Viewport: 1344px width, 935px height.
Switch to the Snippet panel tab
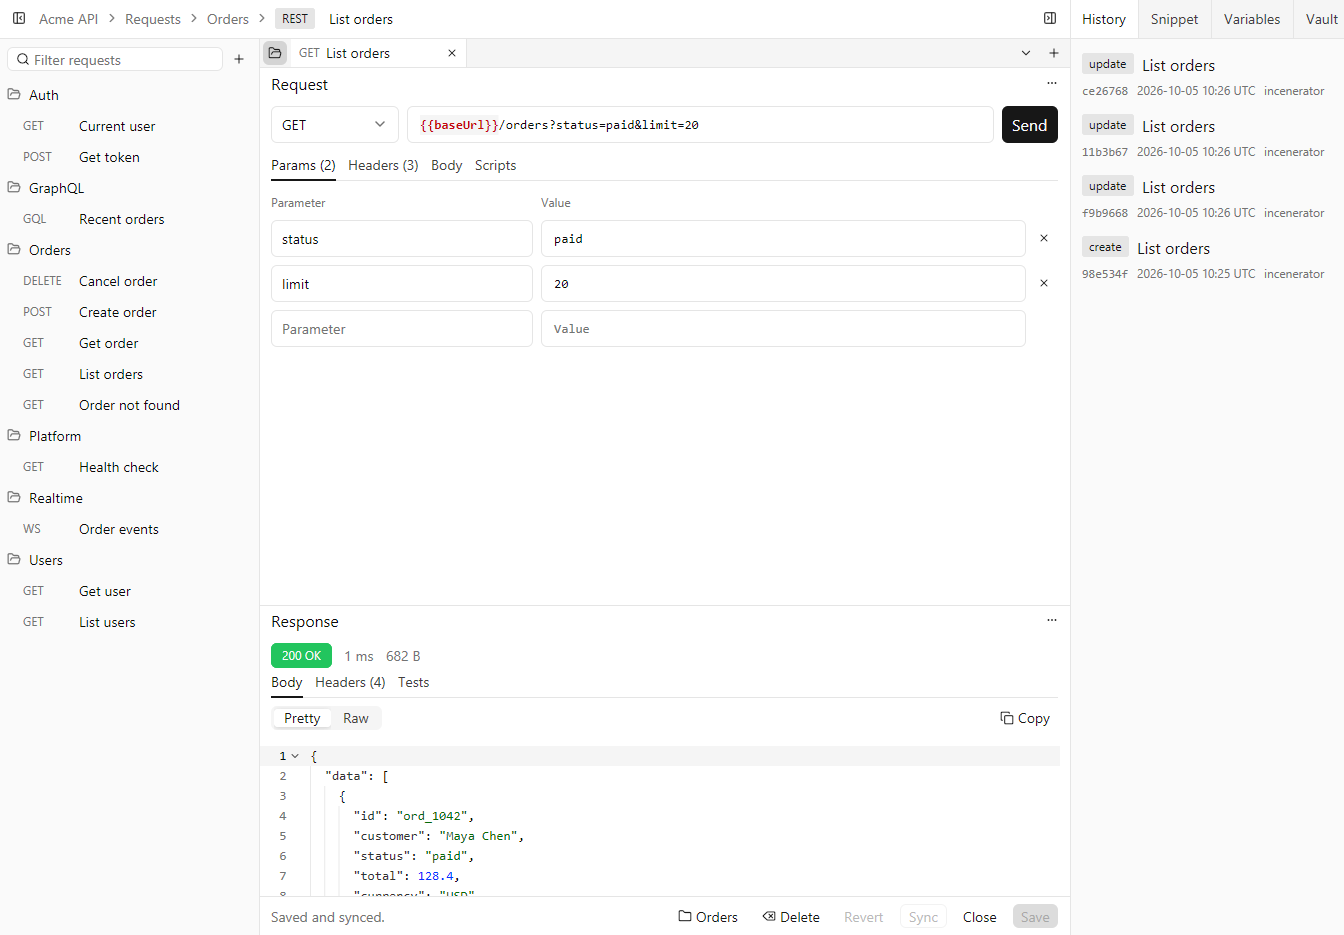click(1174, 19)
